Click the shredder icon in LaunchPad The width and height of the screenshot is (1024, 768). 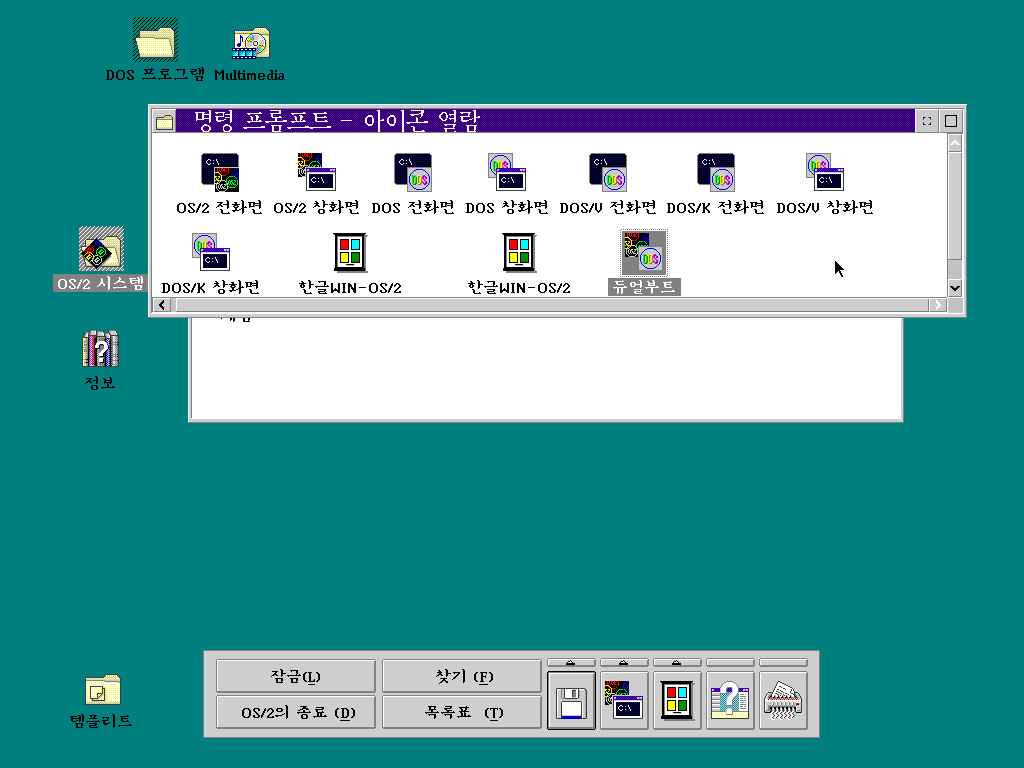click(x=783, y=701)
